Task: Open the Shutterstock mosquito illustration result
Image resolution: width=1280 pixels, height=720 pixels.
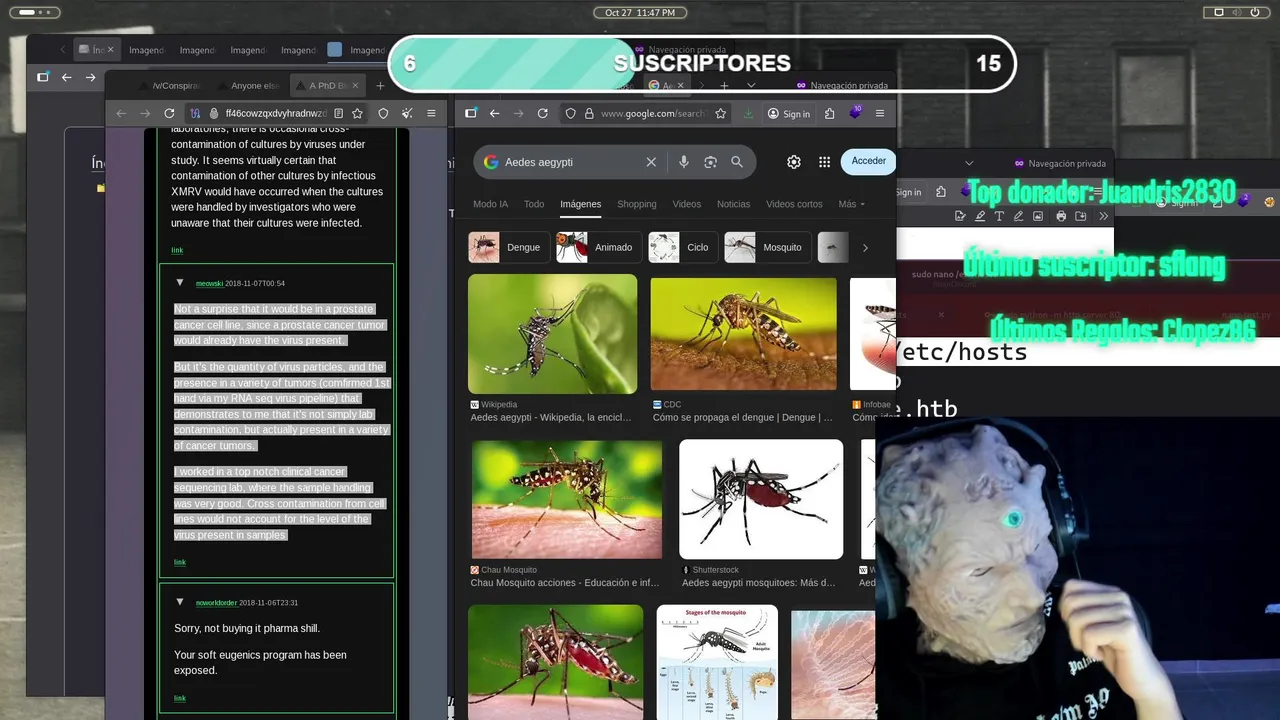Action: [x=761, y=499]
